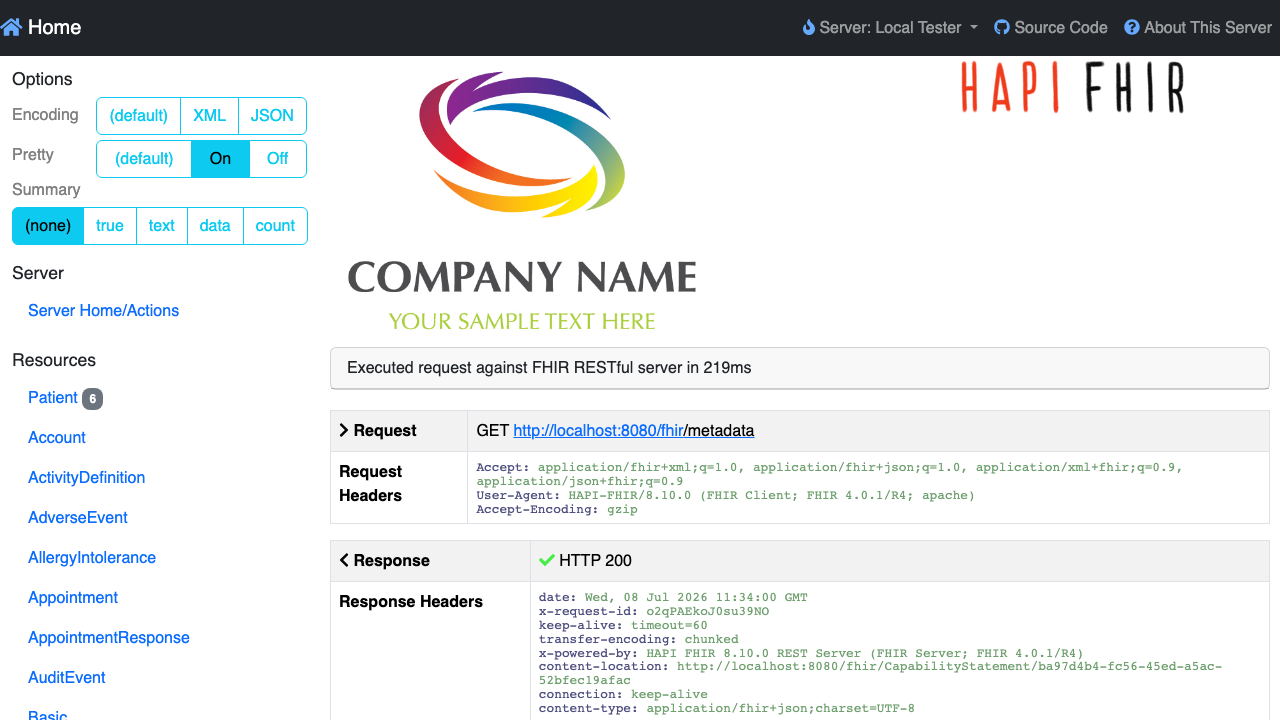The image size is (1280, 720).
Task: Open the AppointmentResponse resource
Action: pyautogui.click(x=109, y=637)
